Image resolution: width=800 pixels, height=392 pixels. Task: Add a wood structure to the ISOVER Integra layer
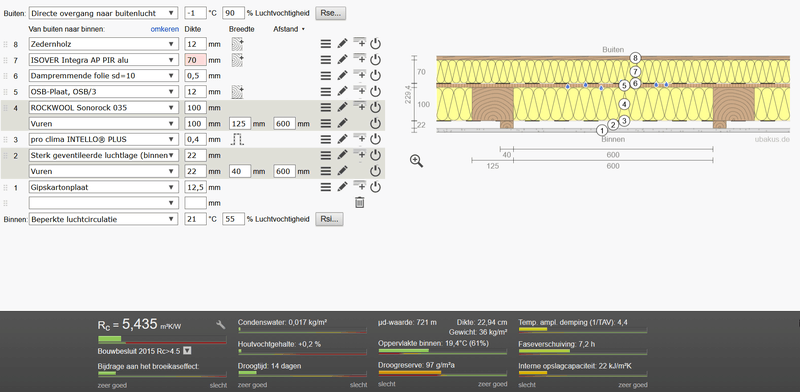click(x=237, y=60)
